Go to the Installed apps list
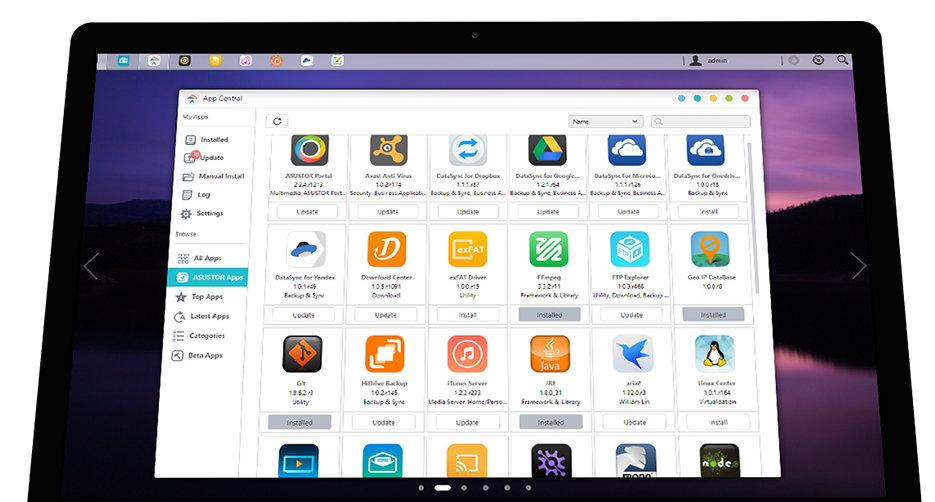The height and width of the screenshot is (502, 935). pyautogui.click(x=213, y=140)
